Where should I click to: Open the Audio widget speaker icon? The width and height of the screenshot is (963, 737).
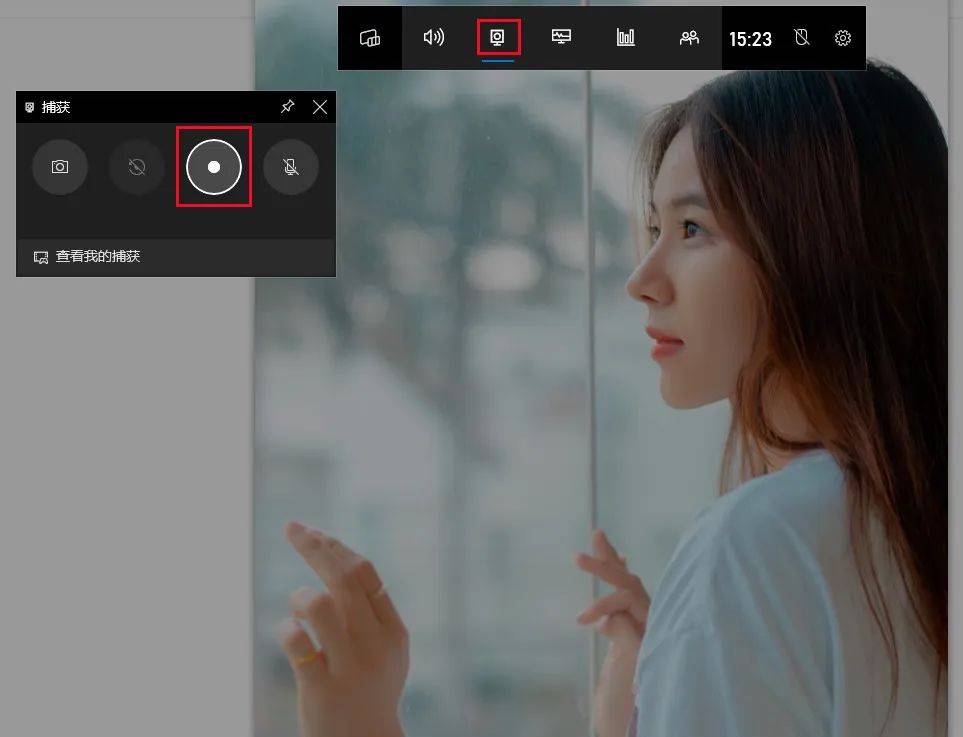pyautogui.click(x=434, y=37)
